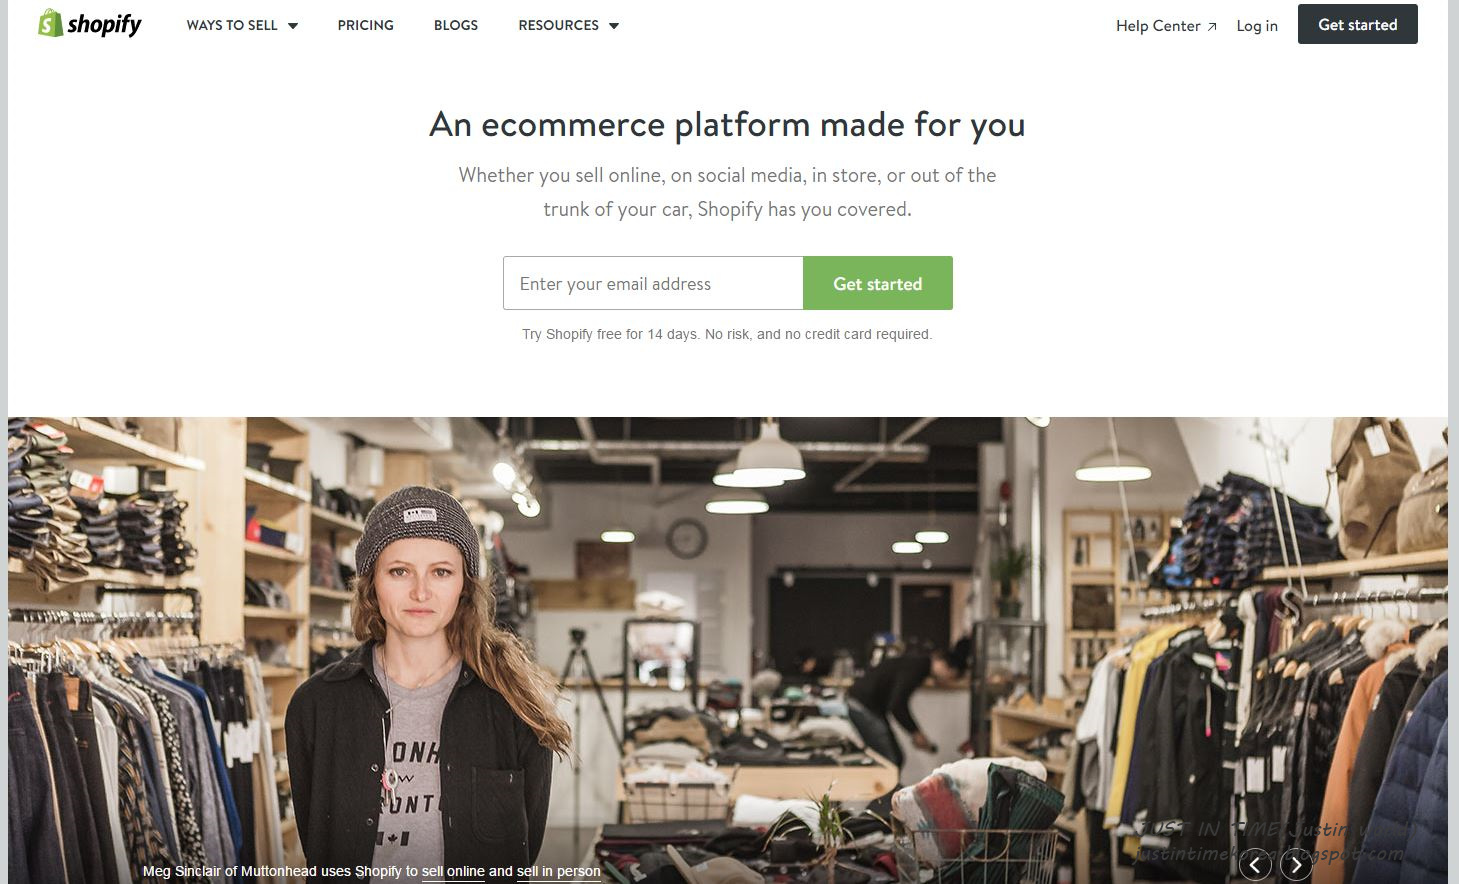The height and width of the screenshot is (884, 1459).
Task: Show the previous slide with left arrow
Action: pos(1255,864)
